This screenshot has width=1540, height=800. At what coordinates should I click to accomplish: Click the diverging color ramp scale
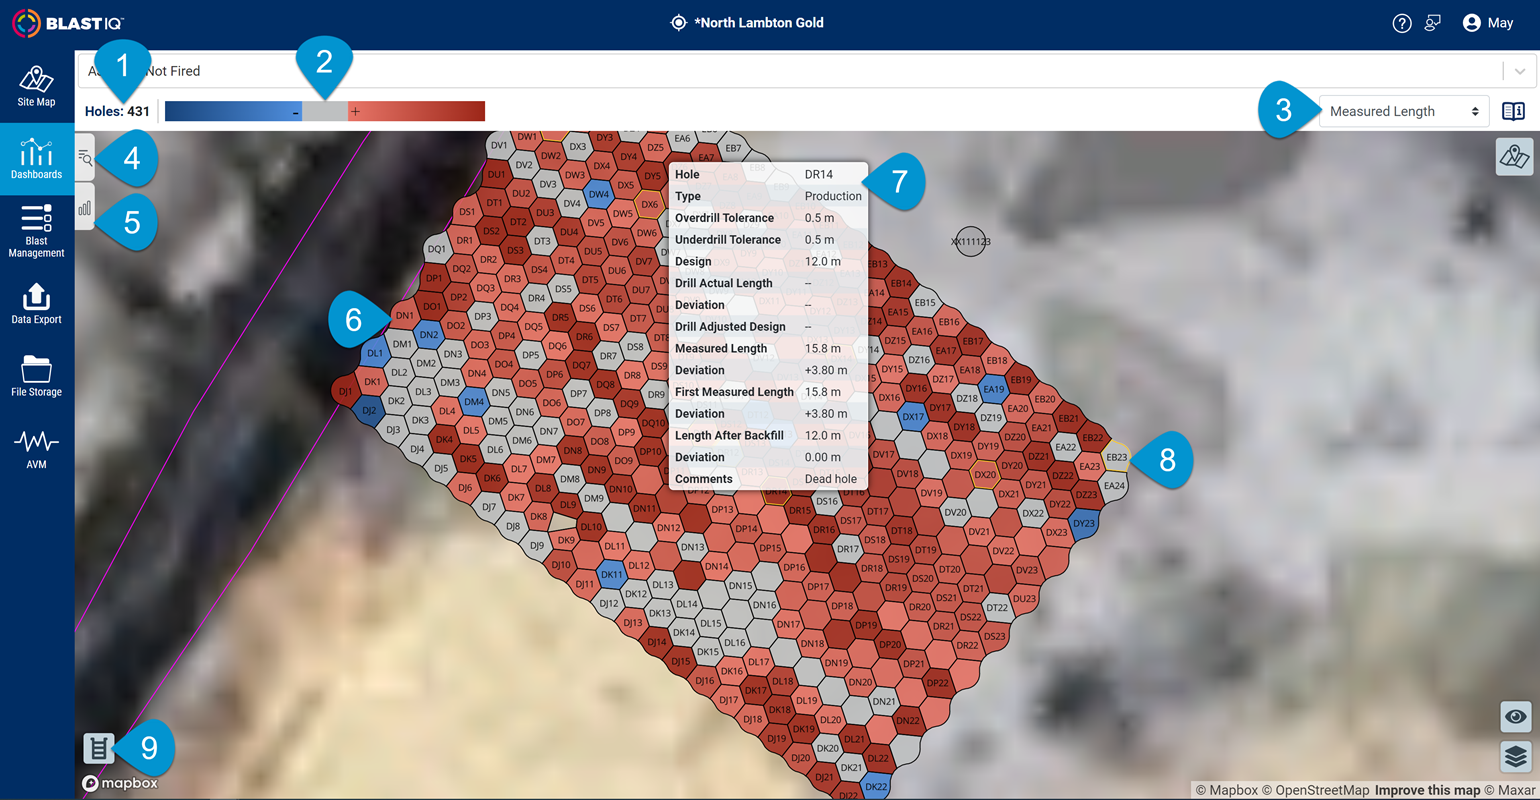325,110
